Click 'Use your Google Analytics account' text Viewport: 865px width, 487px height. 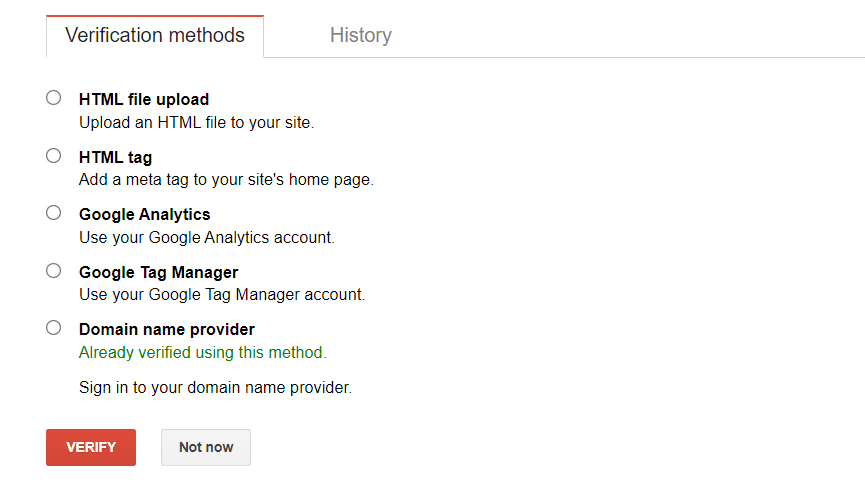pyautogui.click(x=206, y=238)
